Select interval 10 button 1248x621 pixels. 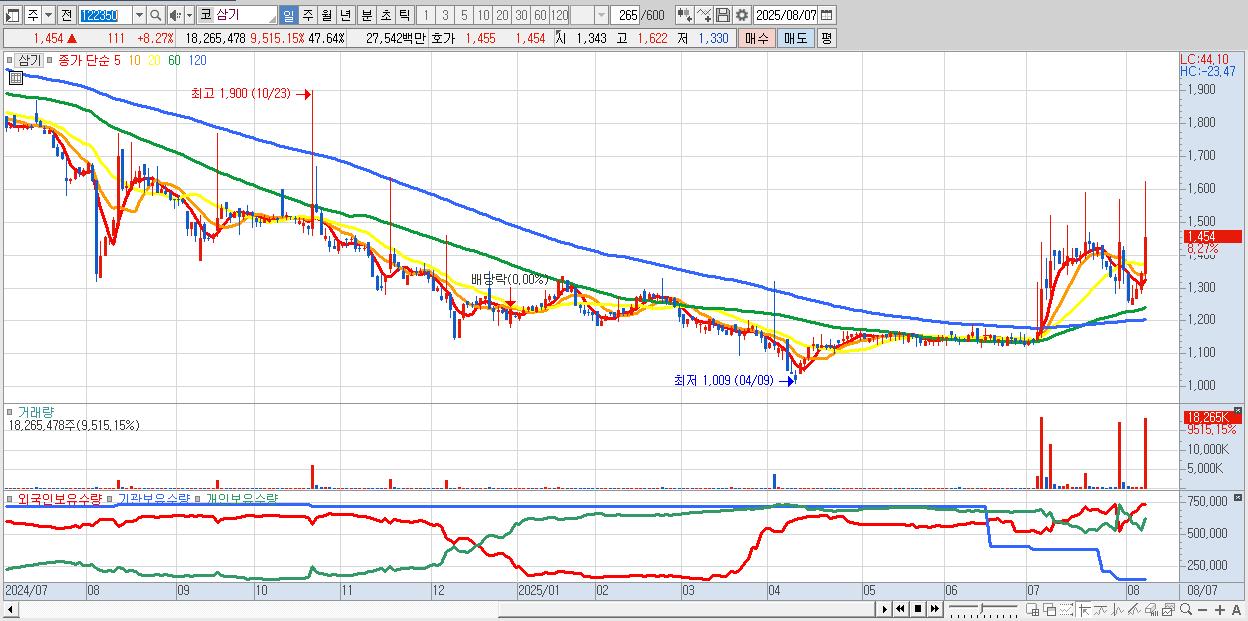coord(483,15)
